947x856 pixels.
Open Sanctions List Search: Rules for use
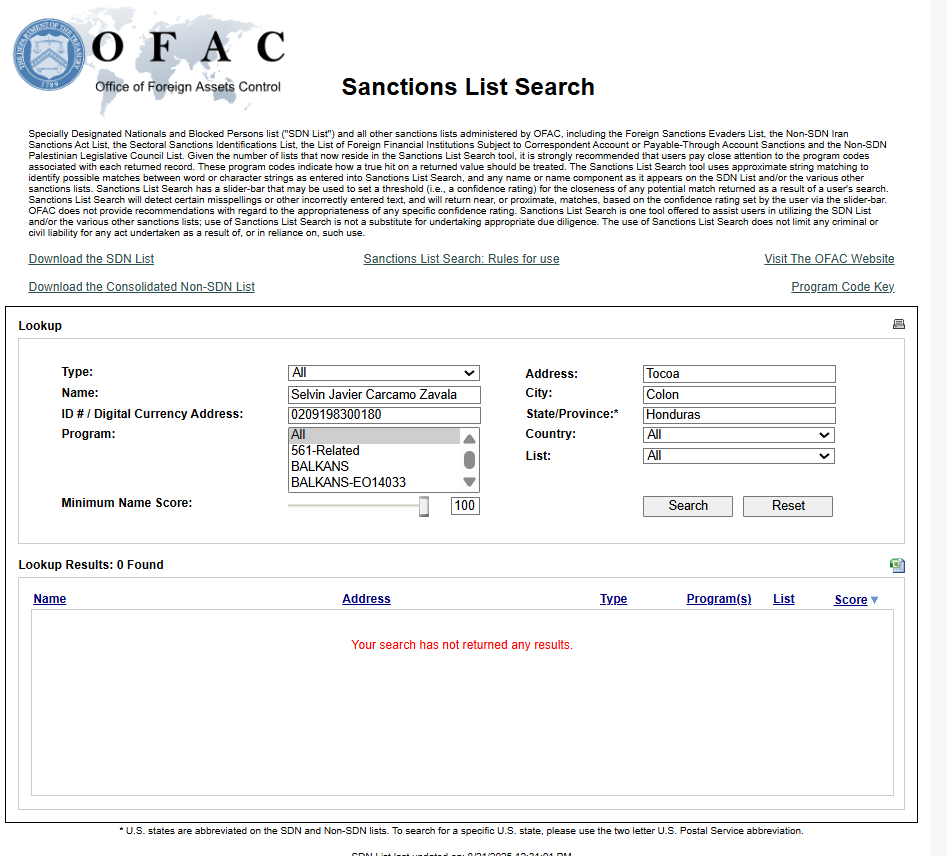(461, 259)
